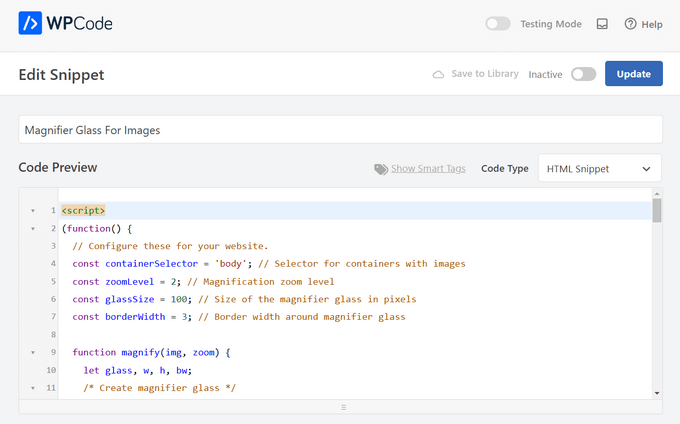
Task: Click the 'body' string on line 4
Action: tap(231, 264)
